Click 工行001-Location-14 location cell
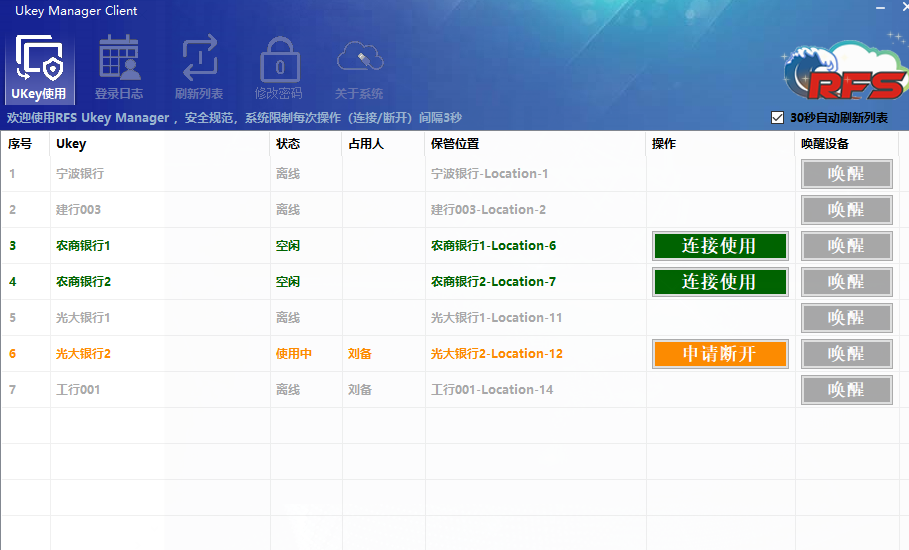The image size is (909, 550). pyautogui.click(x=535, y=389)
